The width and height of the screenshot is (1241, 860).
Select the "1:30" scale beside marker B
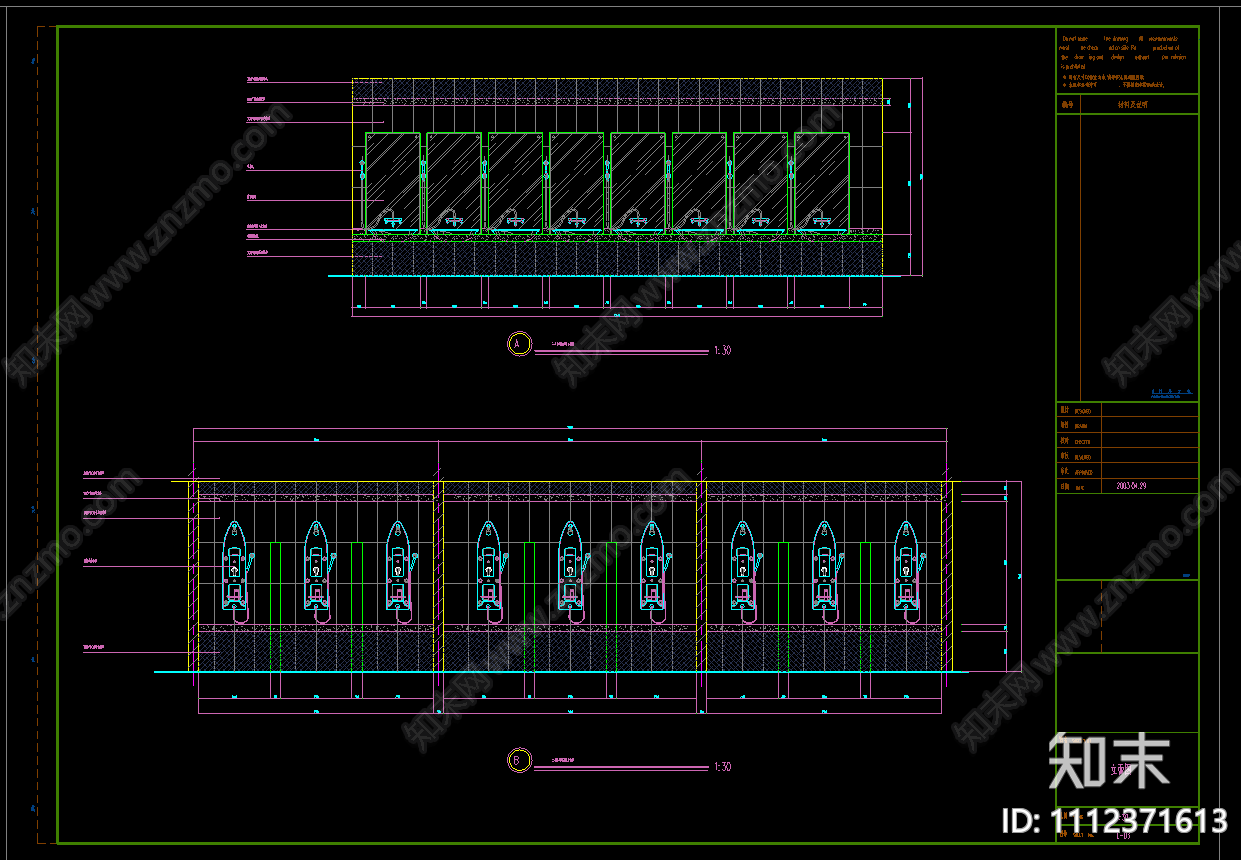pyautogui.click(x=722, y=767)
